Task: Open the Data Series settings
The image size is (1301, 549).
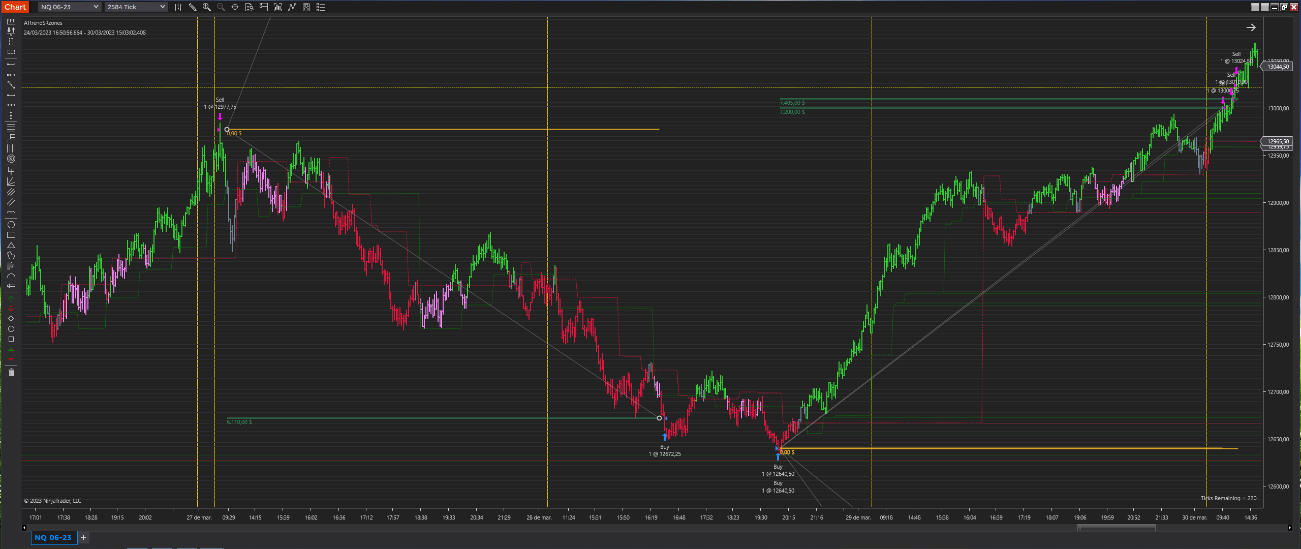Action: pyautogui.click(x=278, y=7)
